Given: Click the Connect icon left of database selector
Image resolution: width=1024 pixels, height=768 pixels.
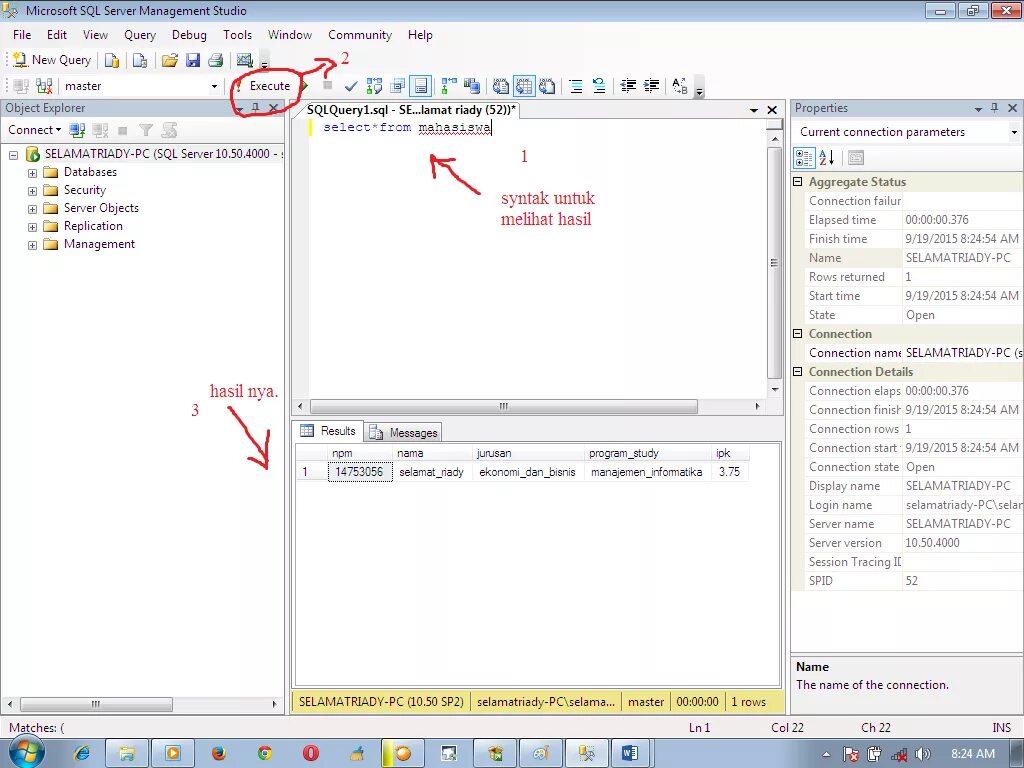Looking at the screenshot, I should pos(21,86).
